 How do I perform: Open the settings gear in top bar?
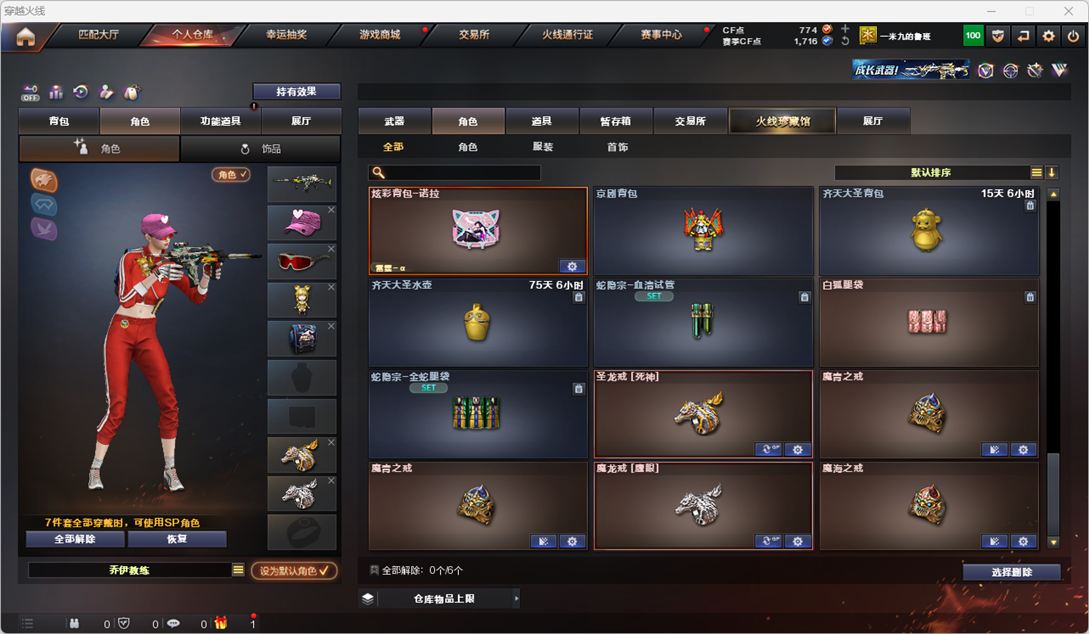(1048, 36)
